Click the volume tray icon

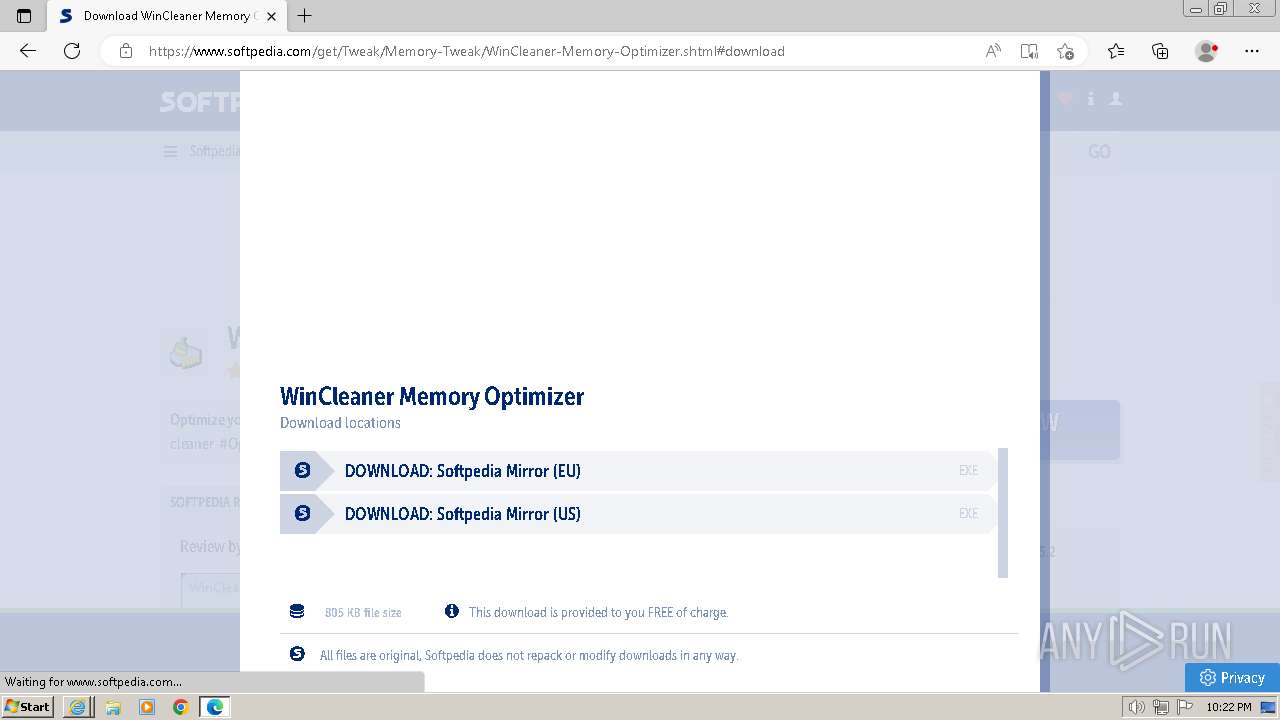[x=1137, y=707]
